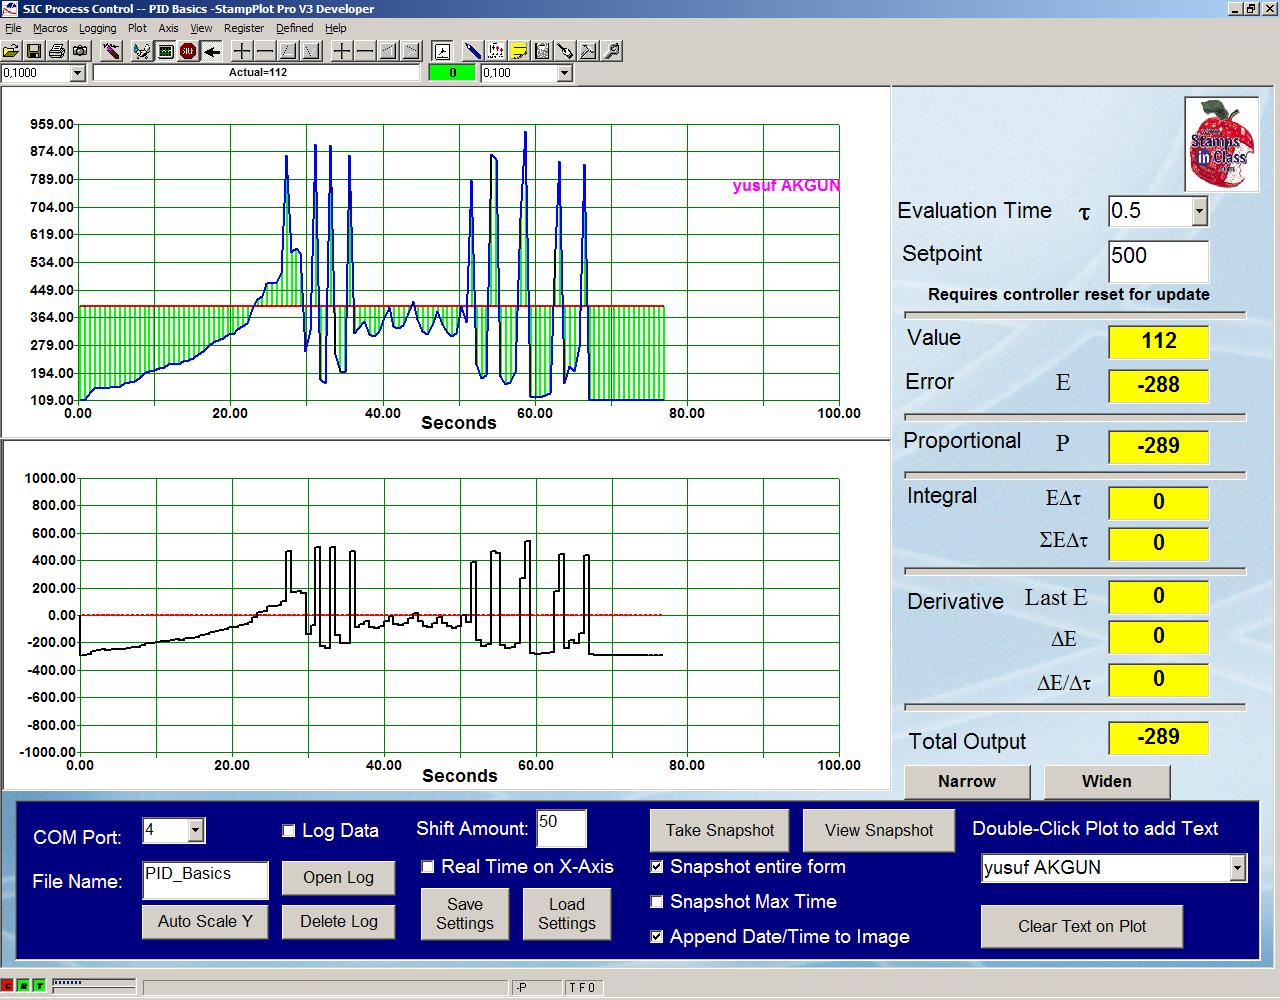The width and height of the screenshot is (1280, 1000).
Task: Open the View menu
Action: click(201, 28)
